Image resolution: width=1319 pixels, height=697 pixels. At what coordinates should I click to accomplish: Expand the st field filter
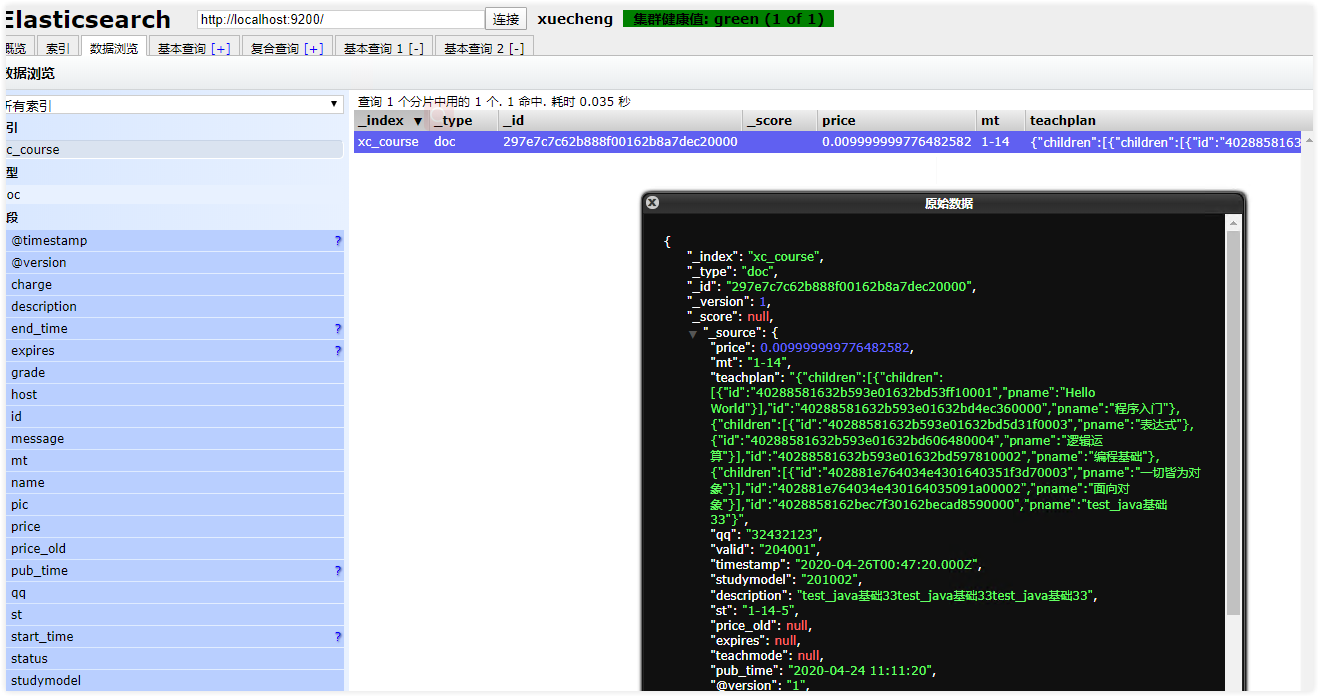[x=172, y=615]
